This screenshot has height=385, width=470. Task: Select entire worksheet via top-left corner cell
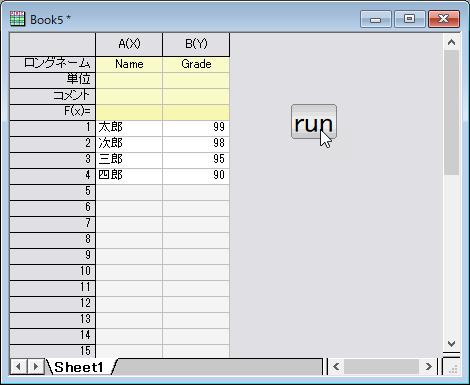pyautogui.click(x=53, y=44)
